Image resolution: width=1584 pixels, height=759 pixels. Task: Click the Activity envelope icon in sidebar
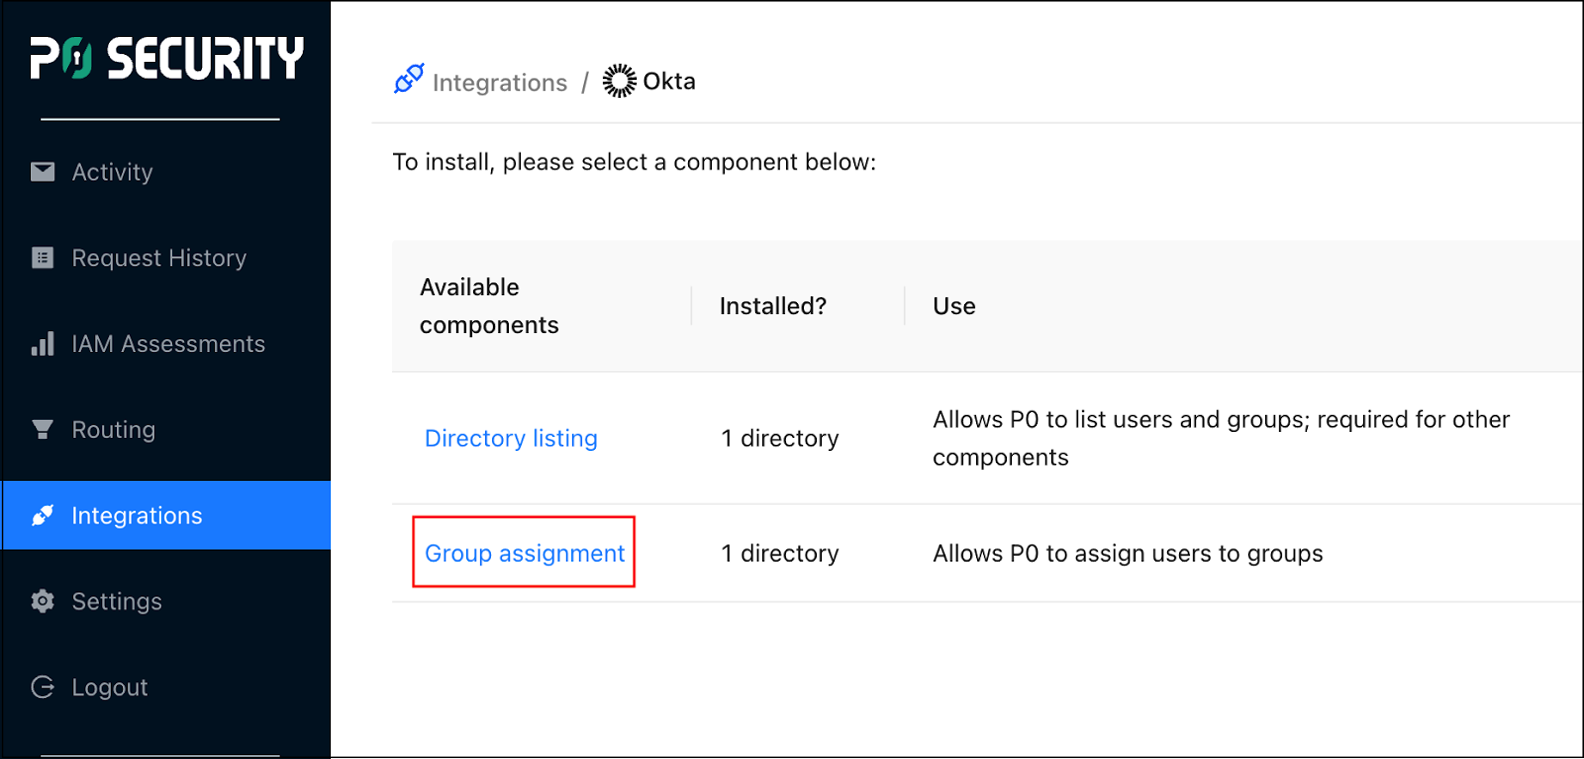click(43, 172)
